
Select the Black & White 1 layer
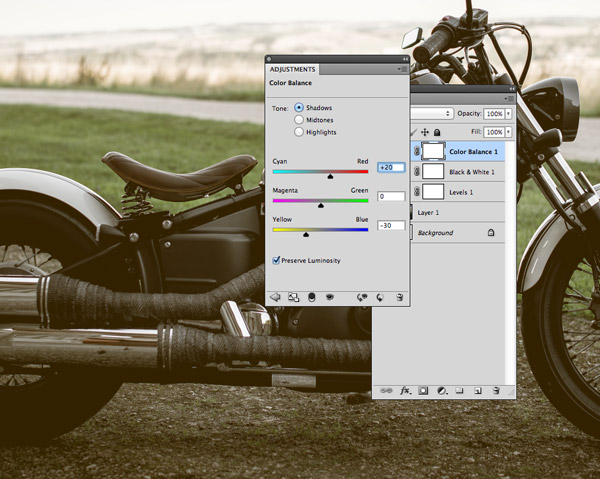[472, 172]
